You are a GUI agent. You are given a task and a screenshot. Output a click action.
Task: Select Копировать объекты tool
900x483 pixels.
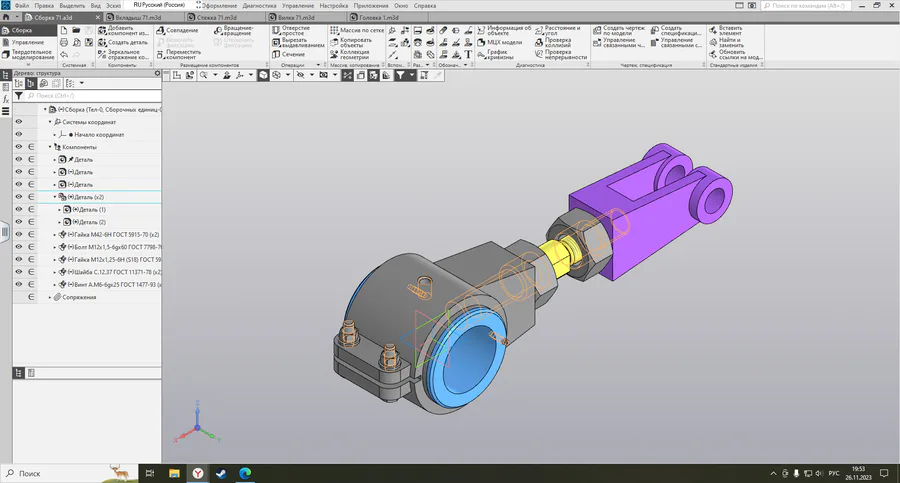click(351, 42)
